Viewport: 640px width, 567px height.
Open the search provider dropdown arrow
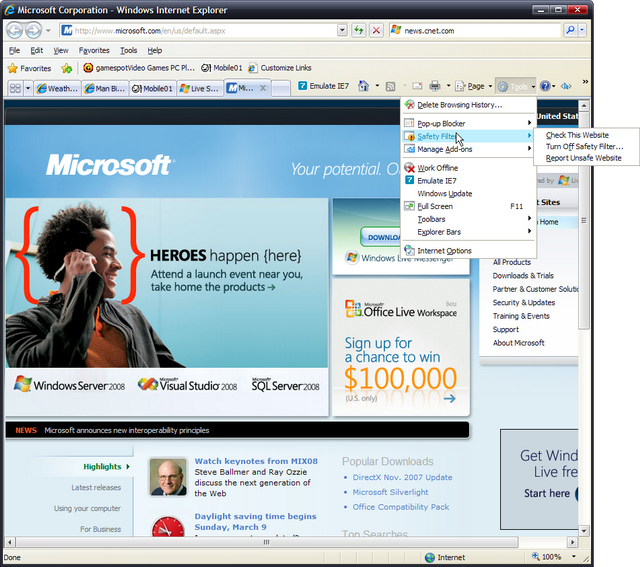tap(582, 30)
